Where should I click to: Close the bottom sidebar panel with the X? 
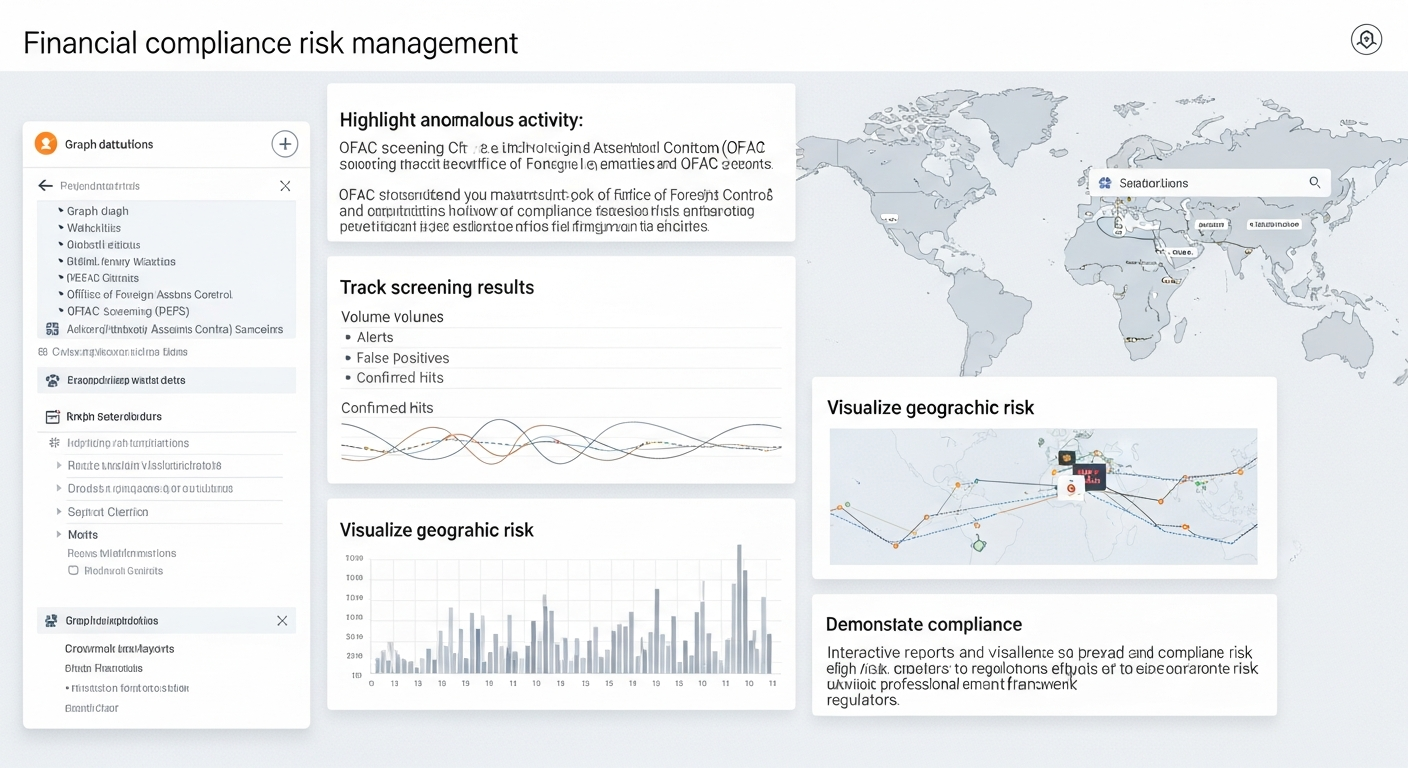tap(284, 620)
